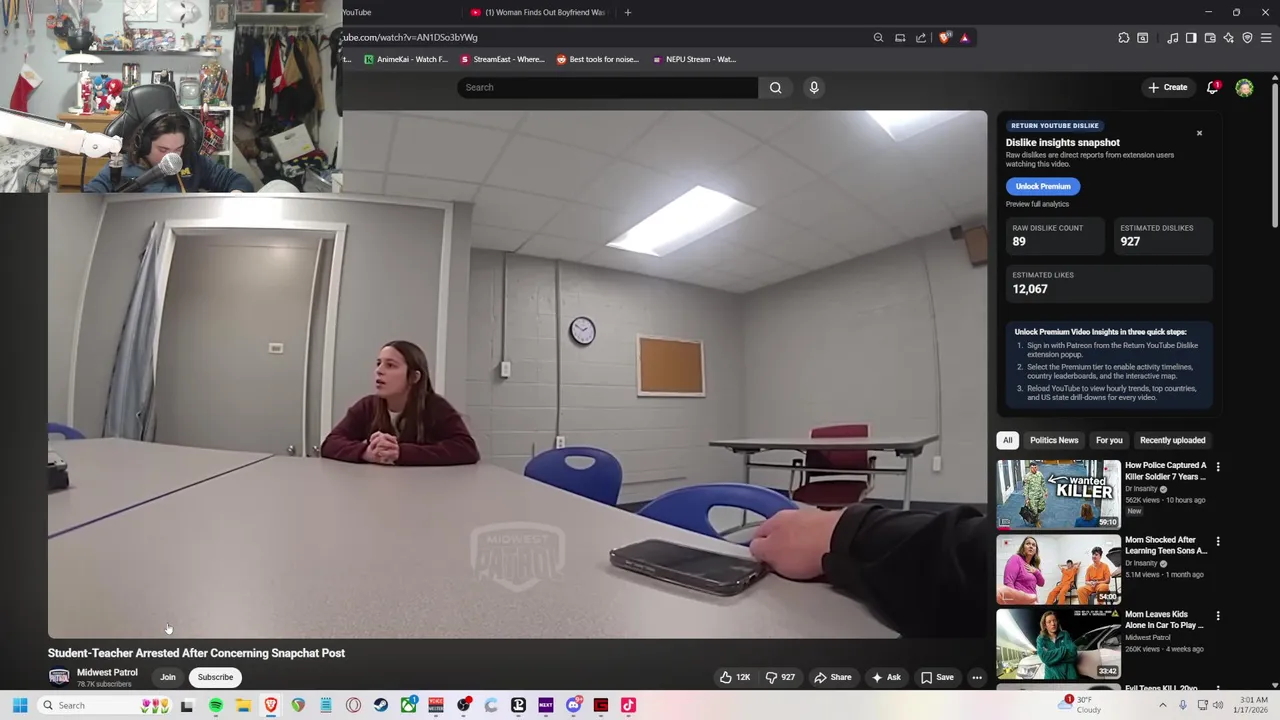Expand system tray hidden icons chevron
This screenshot has height=720, width=1280.
pyautogui.click(x=1162, y=705)
